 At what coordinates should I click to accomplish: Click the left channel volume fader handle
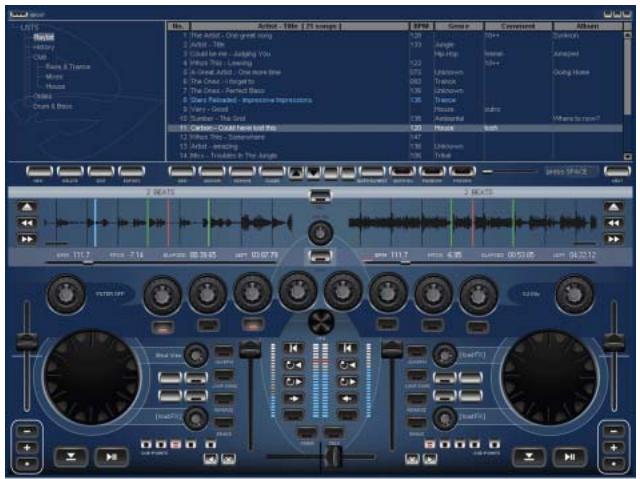click(250, 349)
